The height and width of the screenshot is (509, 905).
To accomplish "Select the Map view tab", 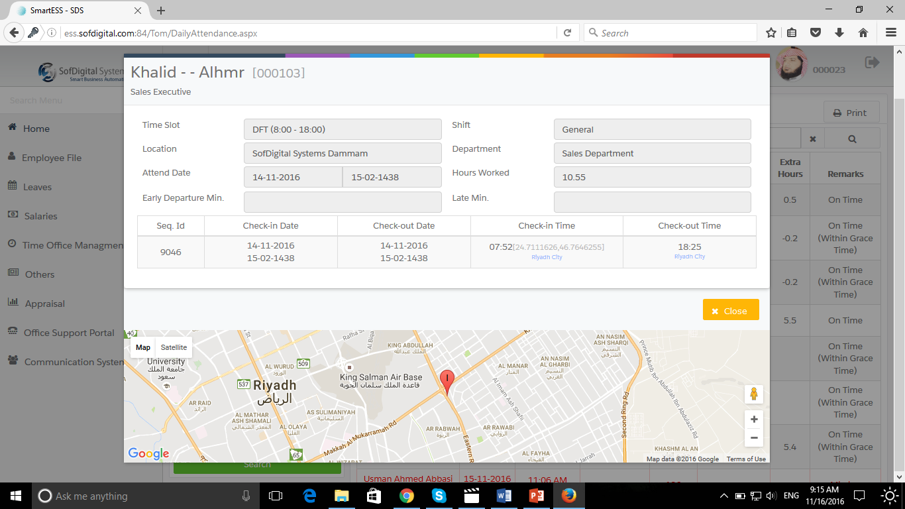I will coord(143,347).
